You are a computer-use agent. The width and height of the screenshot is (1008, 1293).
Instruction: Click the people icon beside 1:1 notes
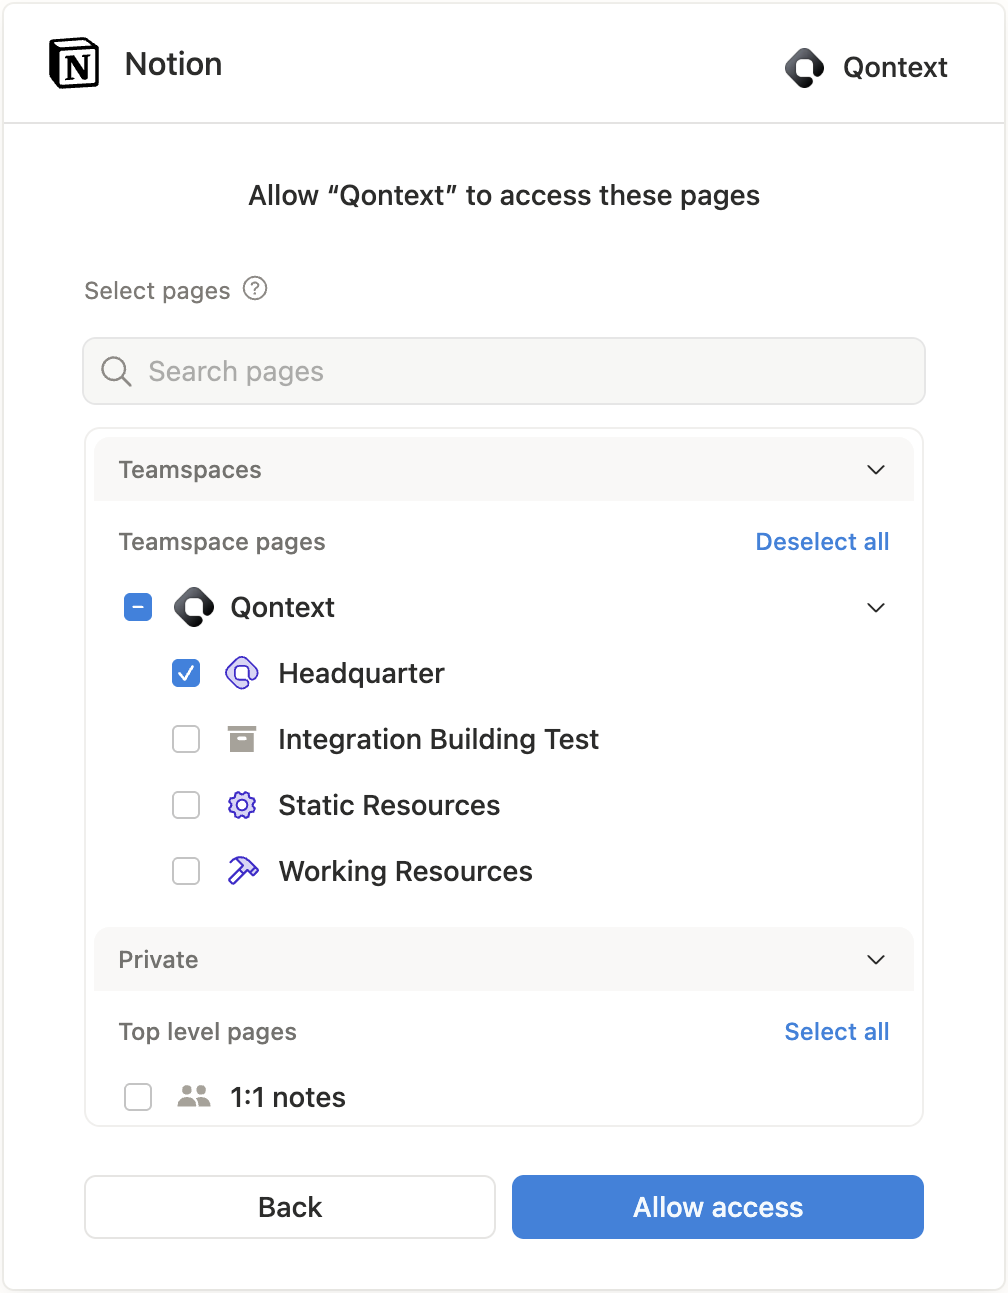[x=194, y=1096]
